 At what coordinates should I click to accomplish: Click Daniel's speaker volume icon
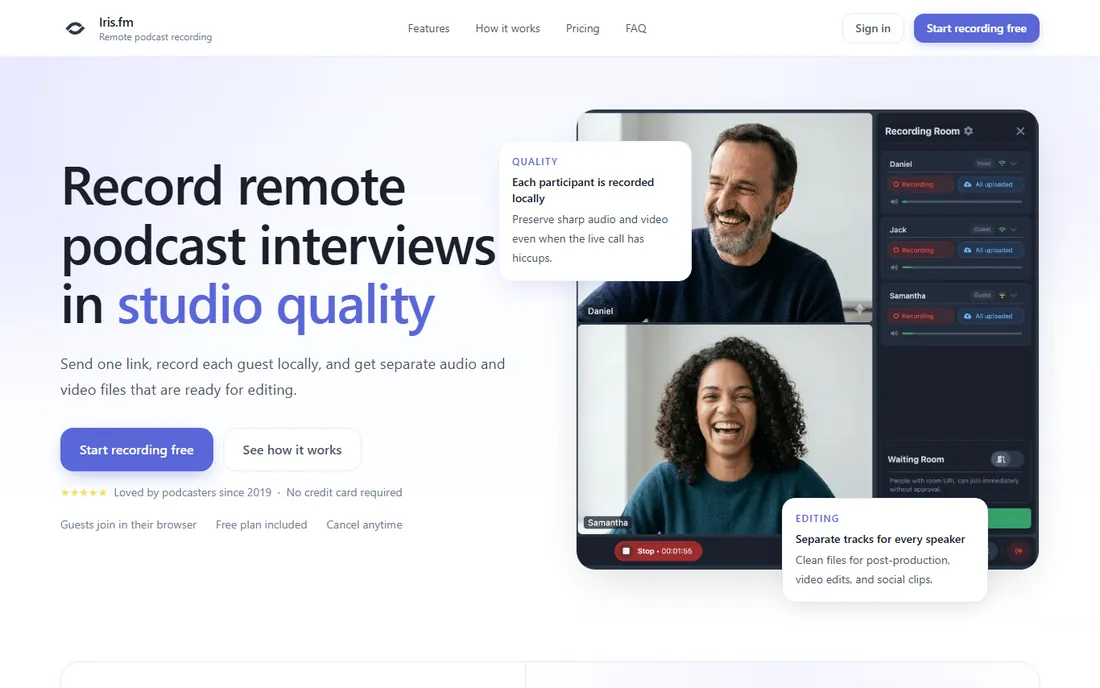[x=894, y=202]
